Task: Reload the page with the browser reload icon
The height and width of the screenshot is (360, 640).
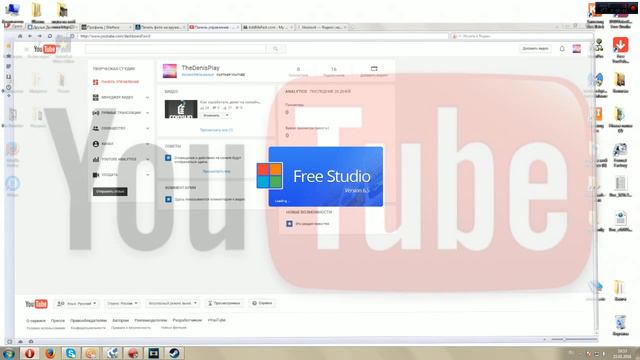Action: (50, 36)
